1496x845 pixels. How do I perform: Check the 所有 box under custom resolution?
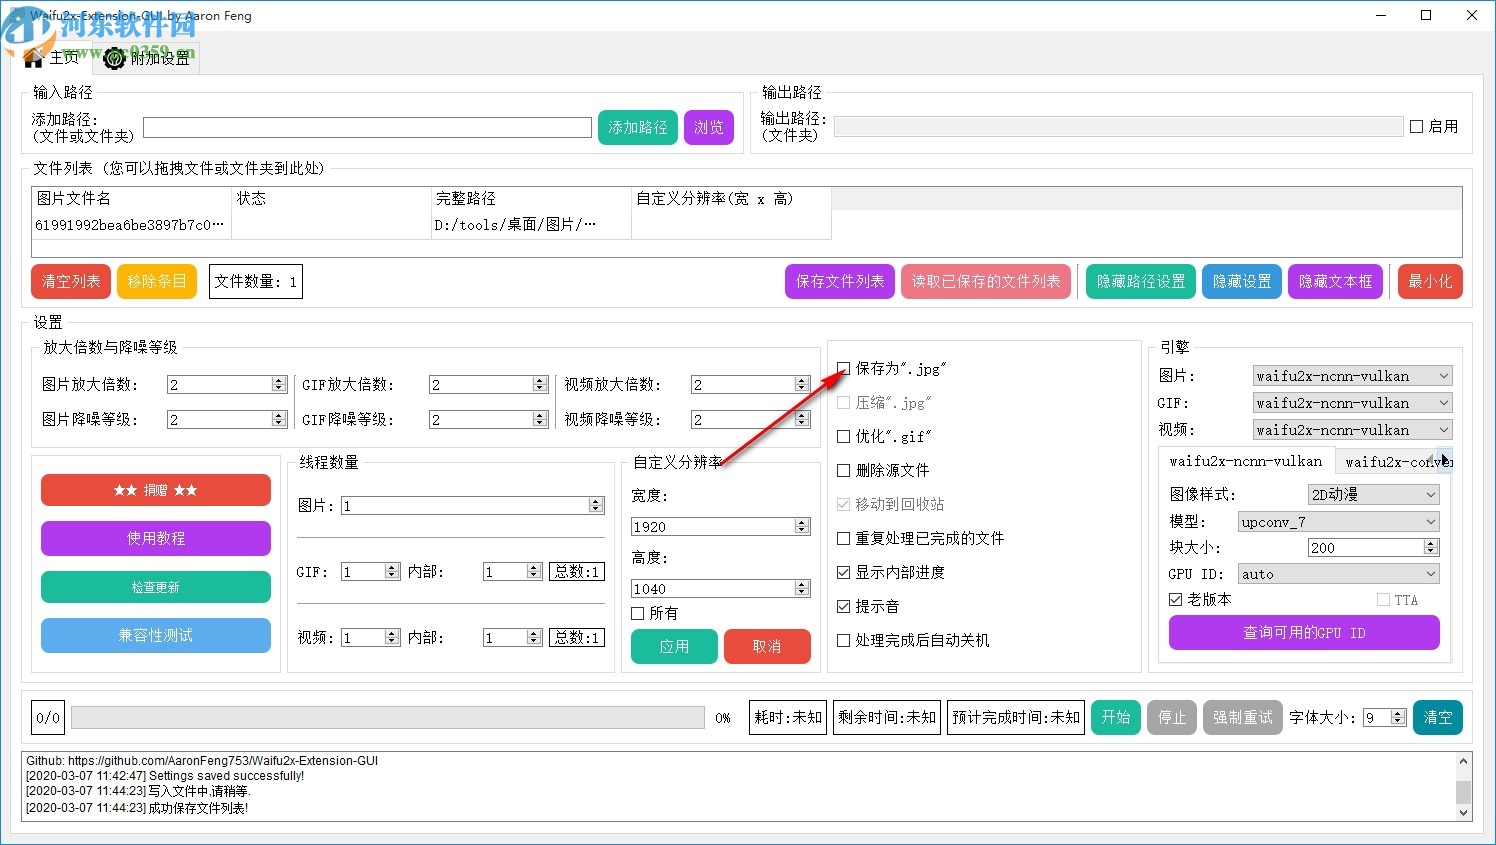pyautogui.click(x=637, y=613)
